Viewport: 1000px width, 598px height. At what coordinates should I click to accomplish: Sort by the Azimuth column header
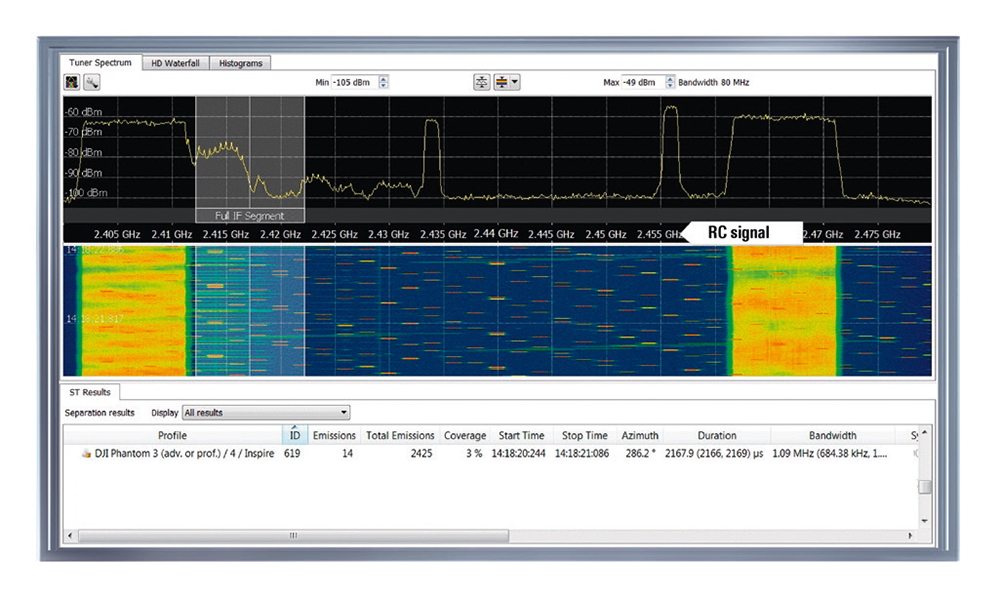coord(640,435)
